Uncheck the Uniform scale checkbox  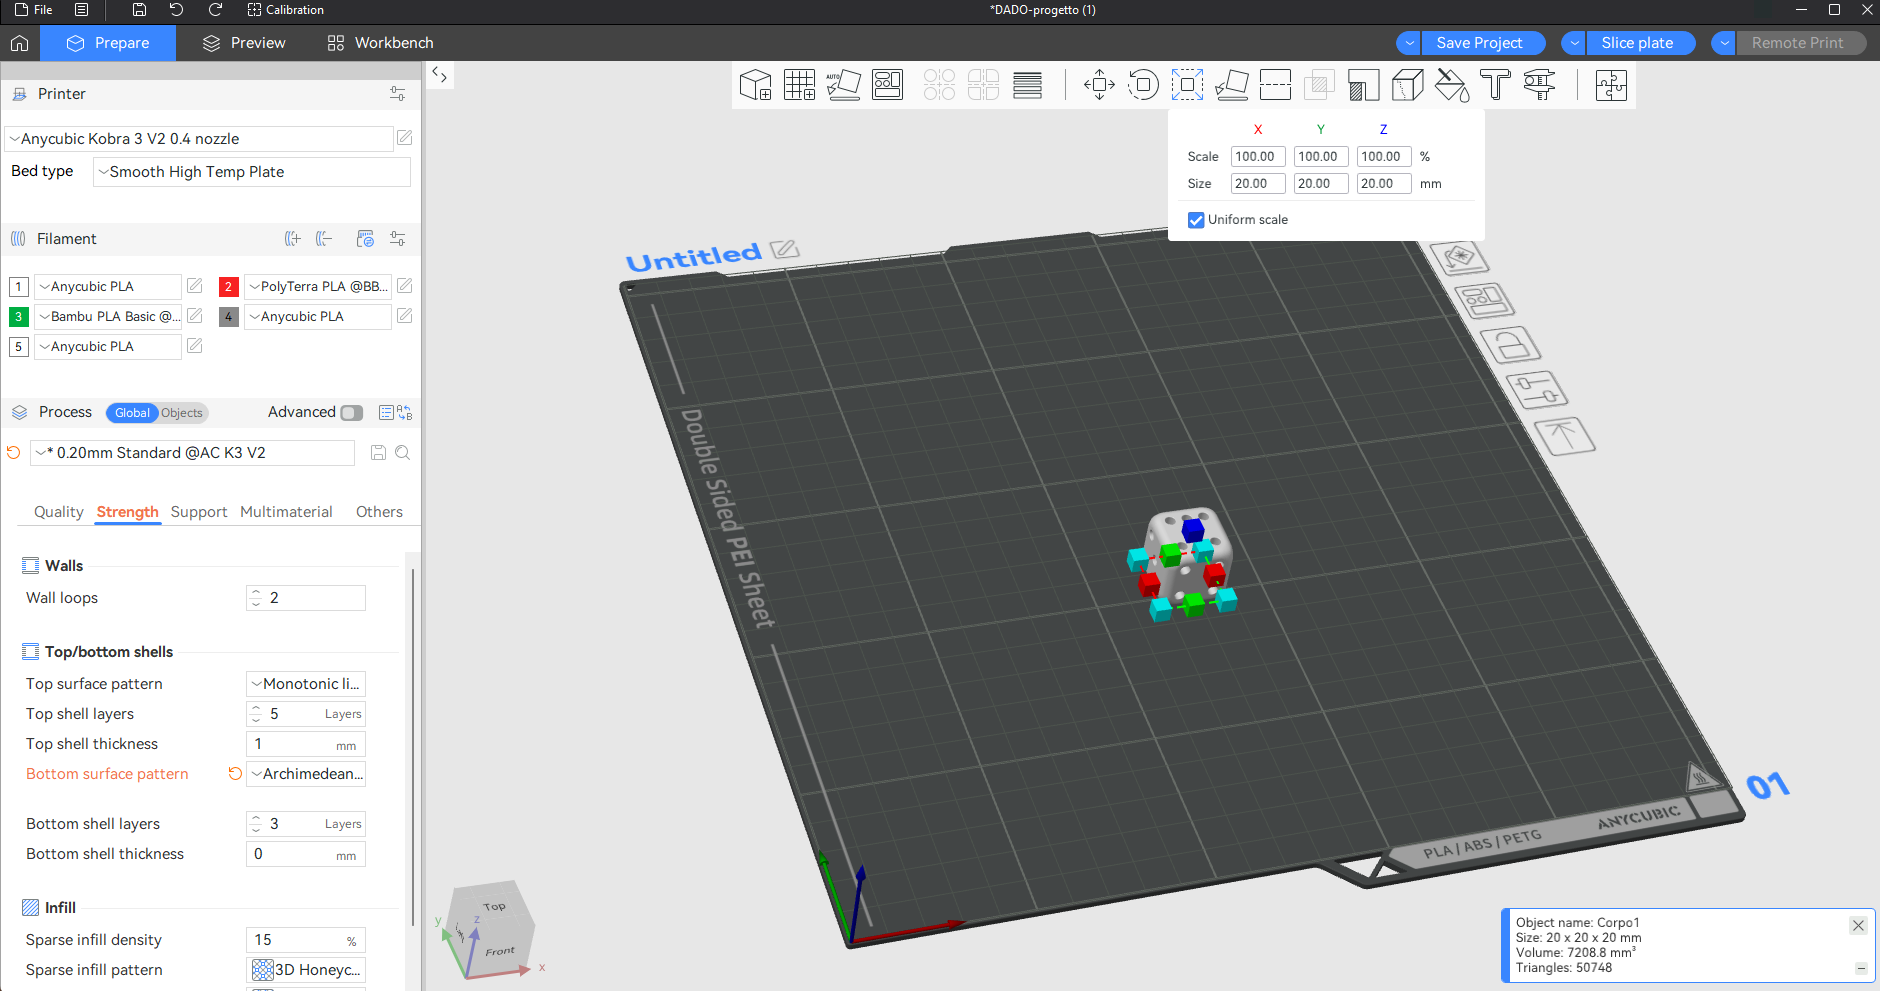1196,220
